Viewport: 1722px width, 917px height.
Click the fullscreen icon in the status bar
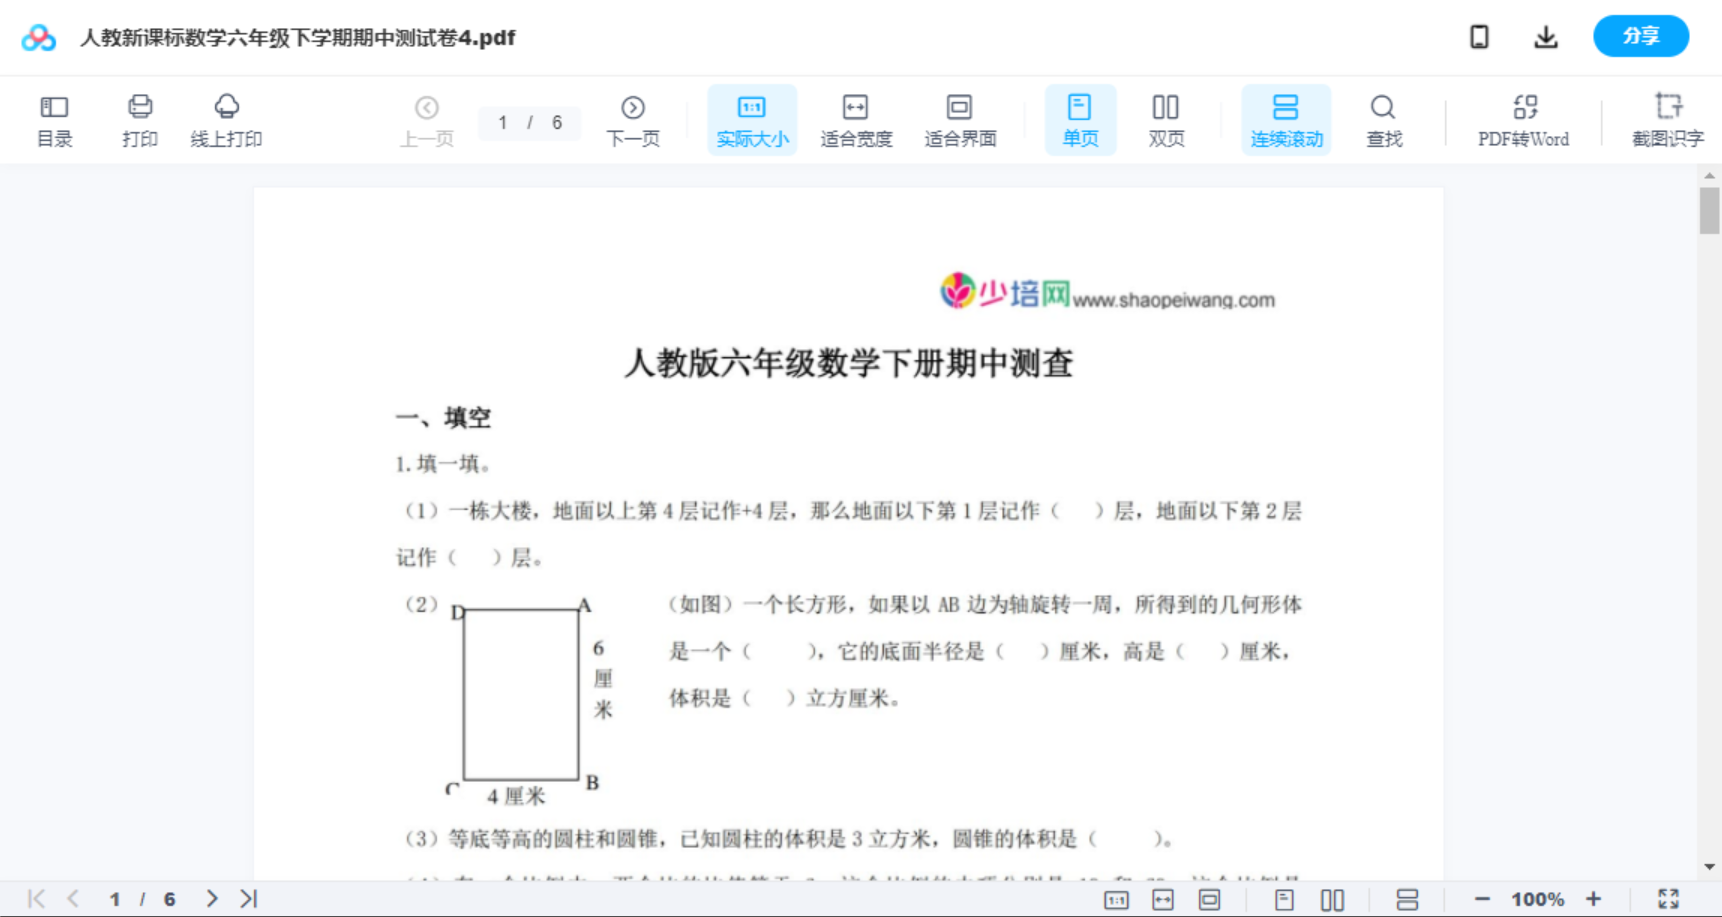[1668, 898]
